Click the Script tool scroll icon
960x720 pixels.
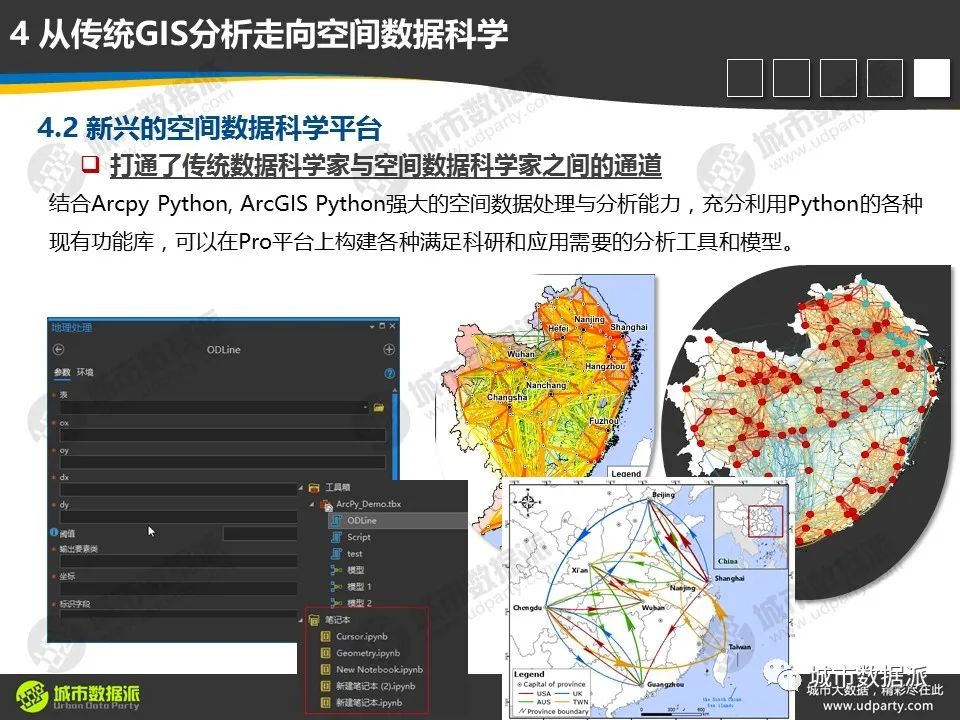click(336, 537)
